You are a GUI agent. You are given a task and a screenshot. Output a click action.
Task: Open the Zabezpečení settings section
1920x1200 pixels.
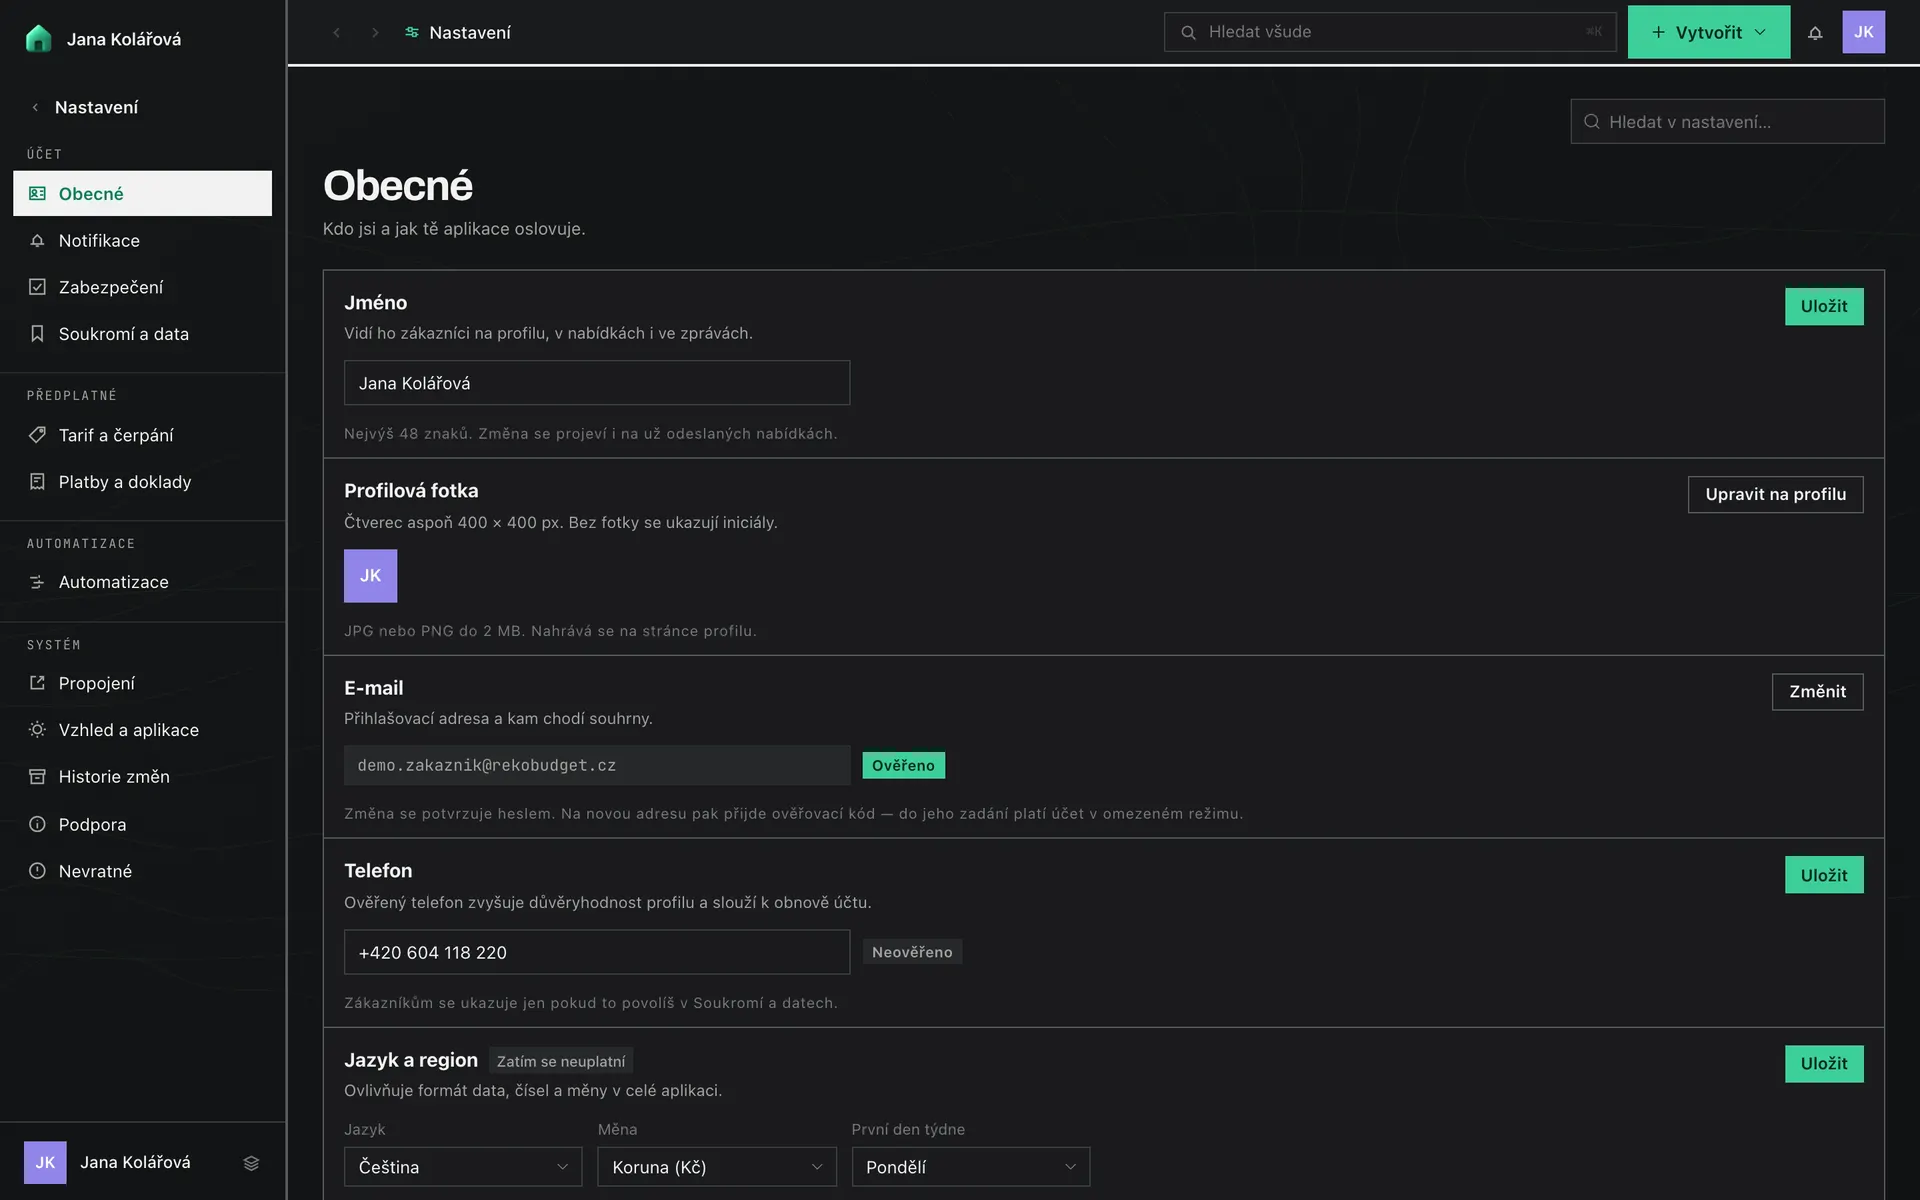[x=142, y=287]
